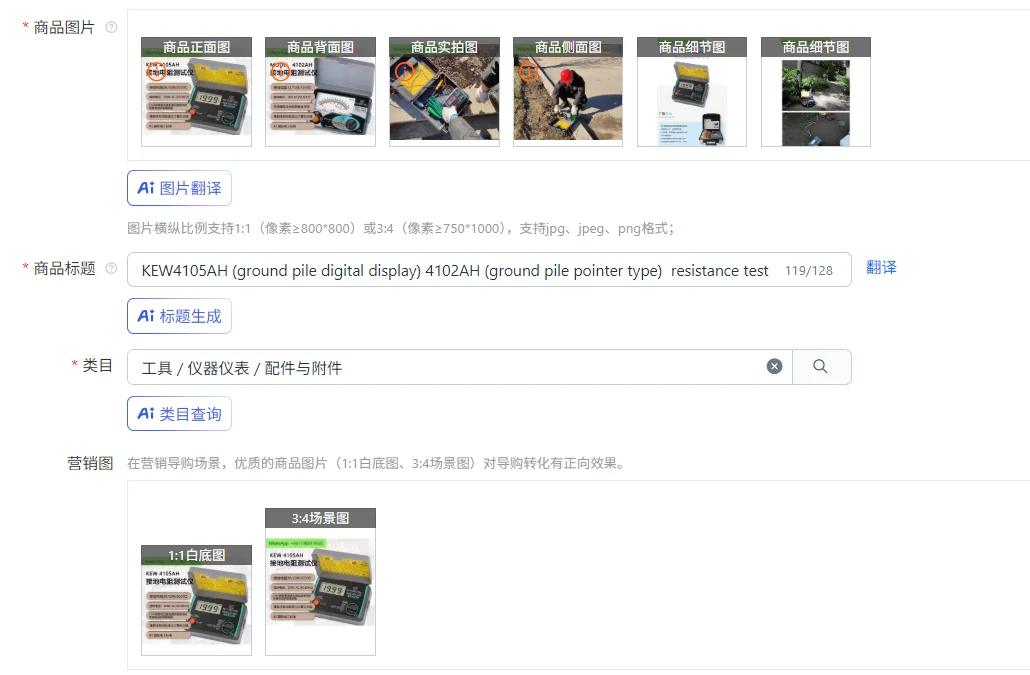Select the last 商品细节图 thumbnail with outdoor photos
1030x675 pixels.
816,92
